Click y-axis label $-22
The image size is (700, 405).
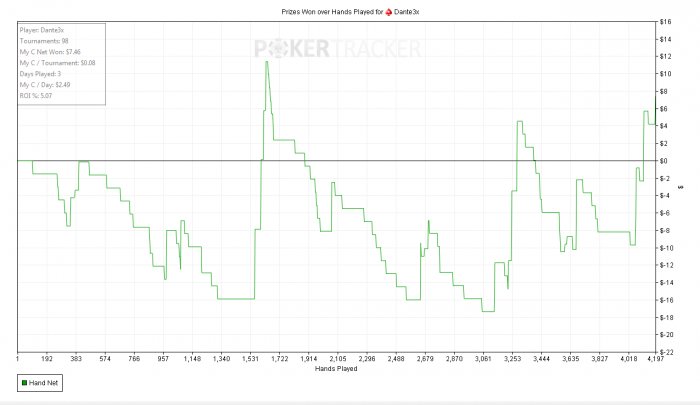coord(666,352)
